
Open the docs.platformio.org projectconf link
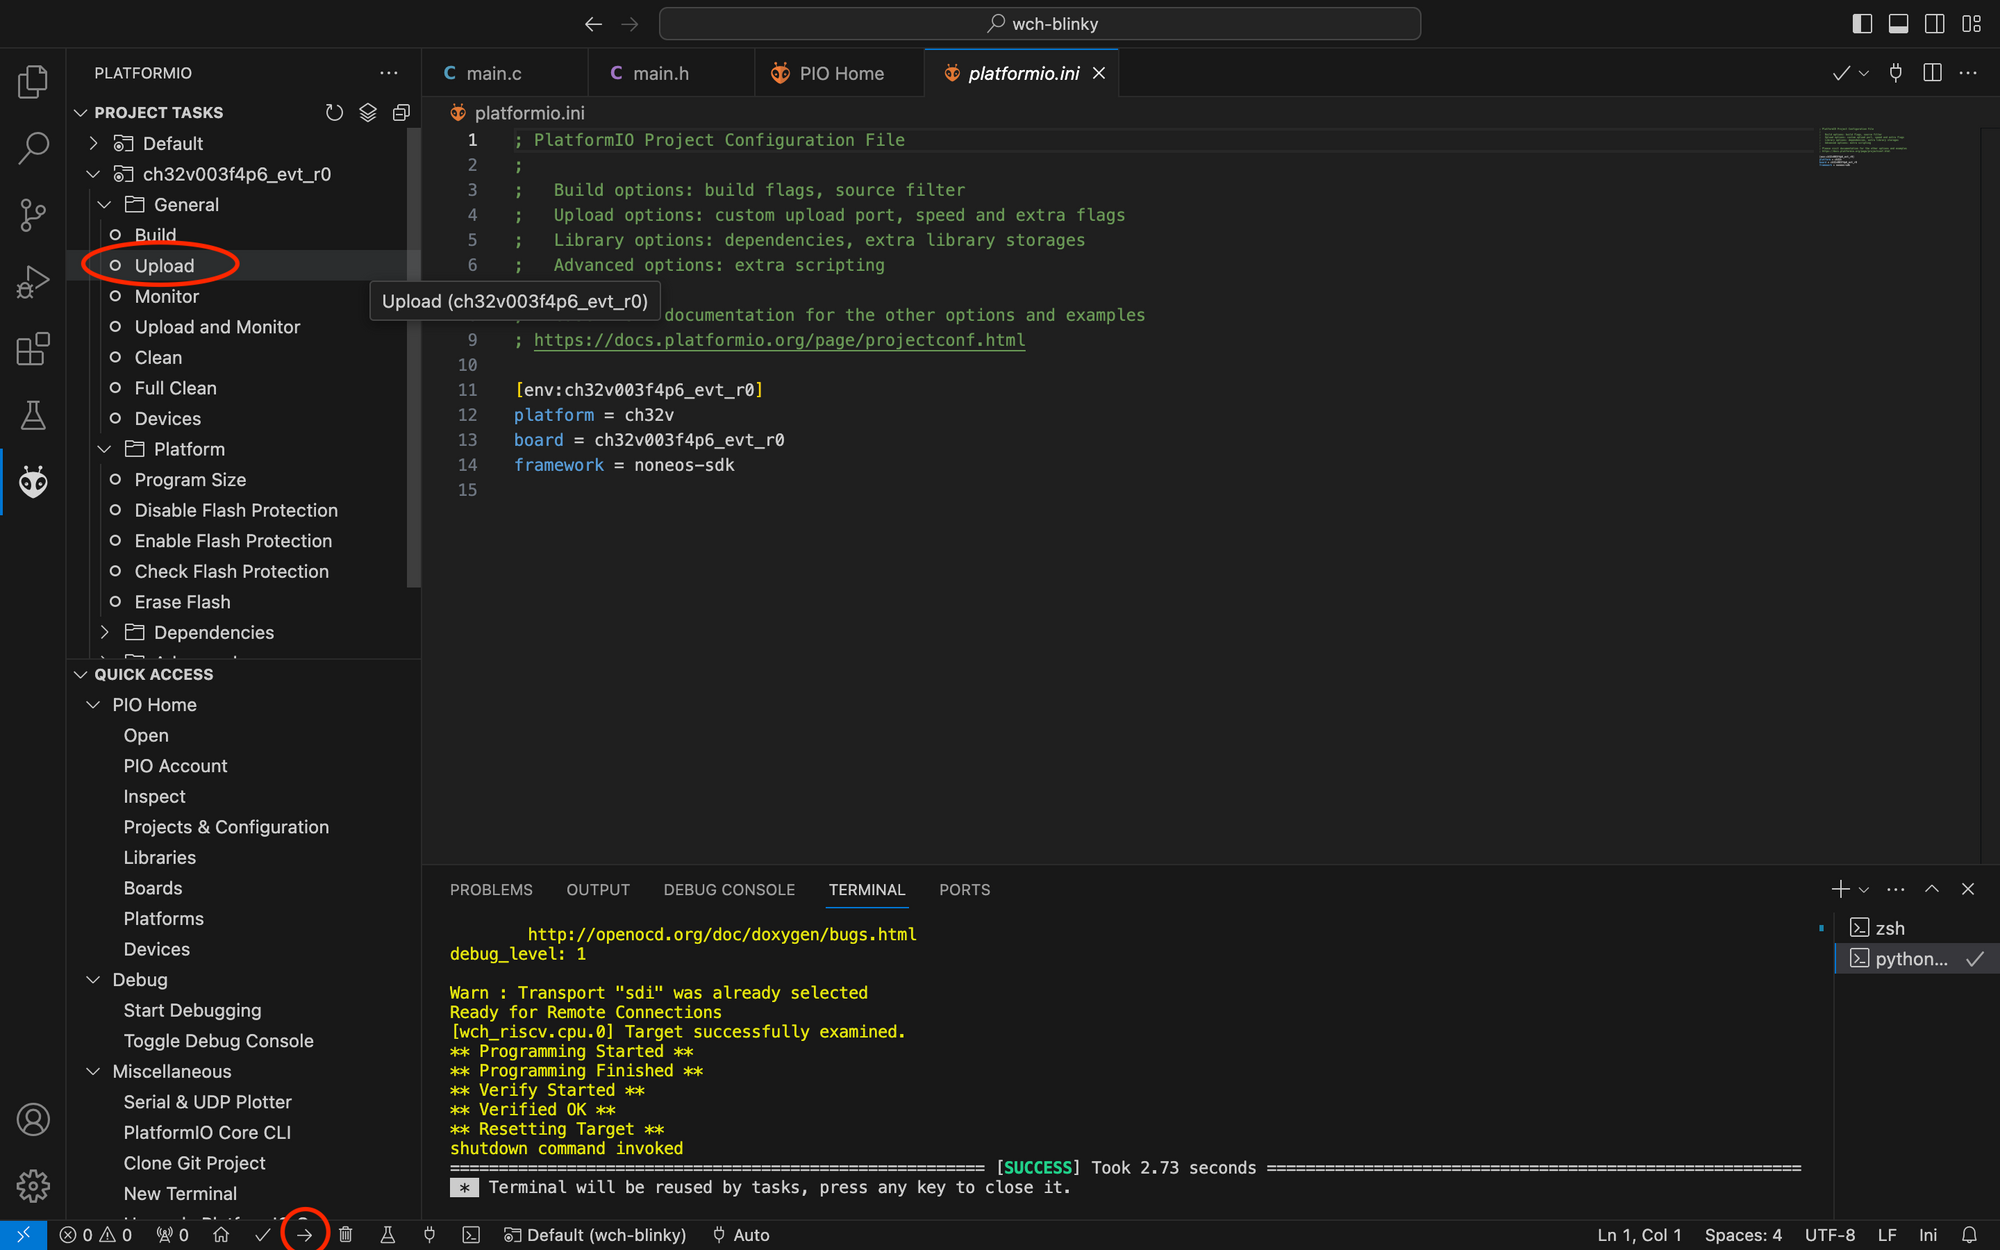click(779, 340)
